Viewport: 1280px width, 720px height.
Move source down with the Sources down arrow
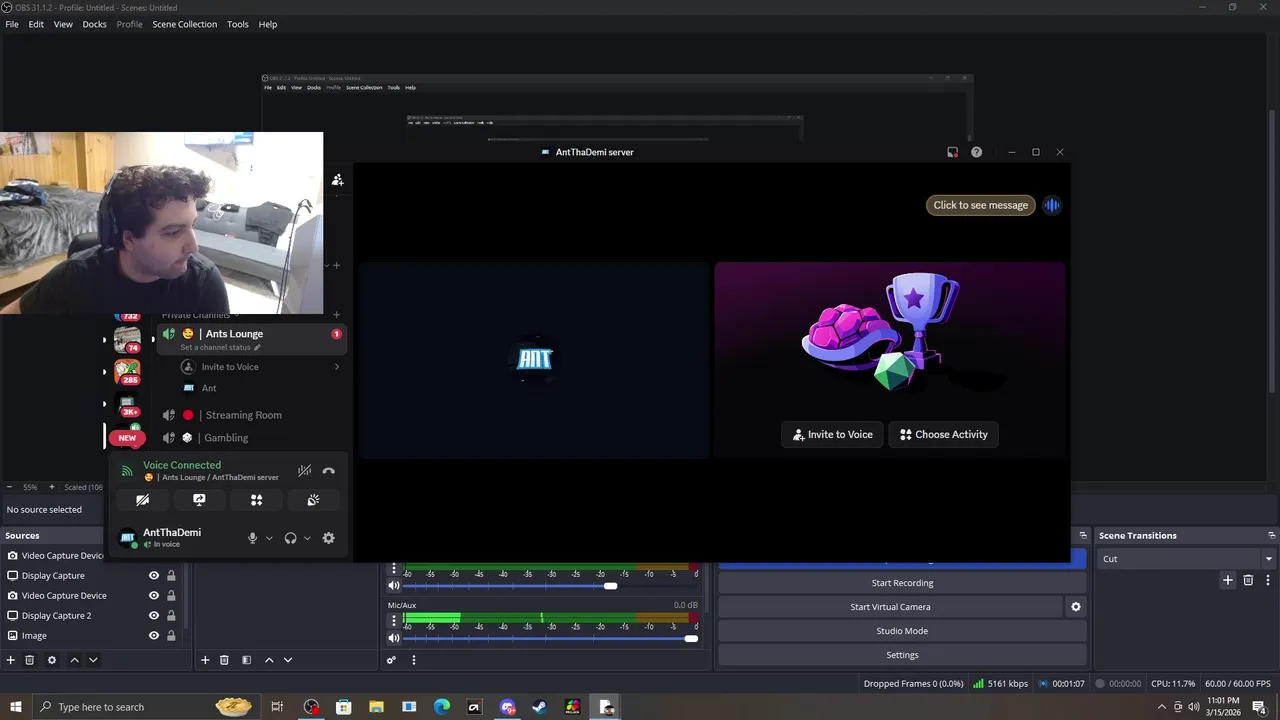point(93,660)
